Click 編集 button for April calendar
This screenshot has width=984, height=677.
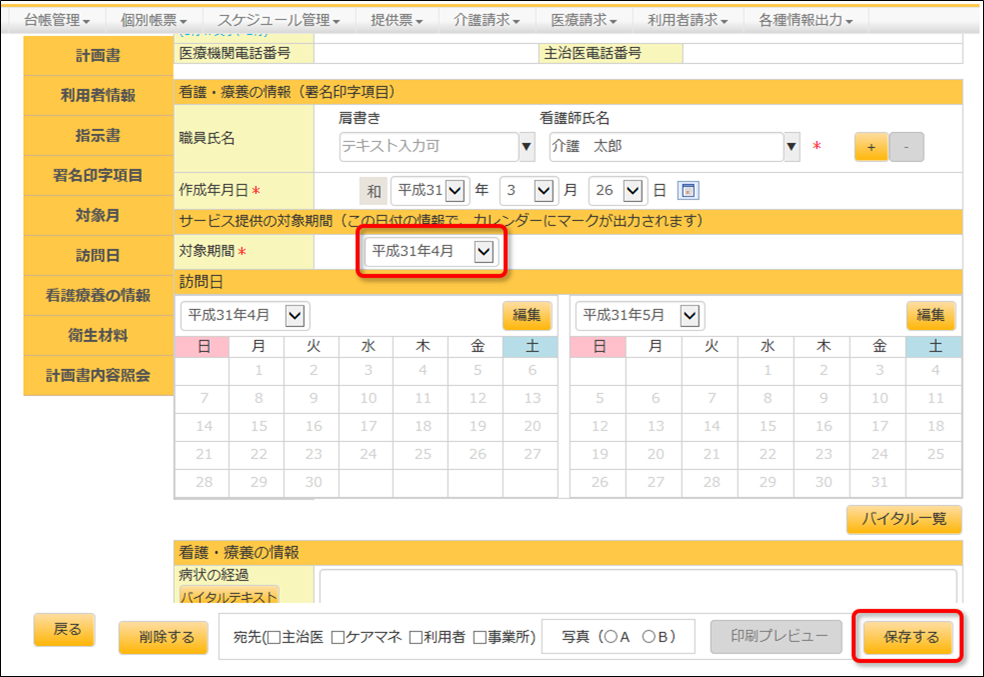click(x=527, y=315)
